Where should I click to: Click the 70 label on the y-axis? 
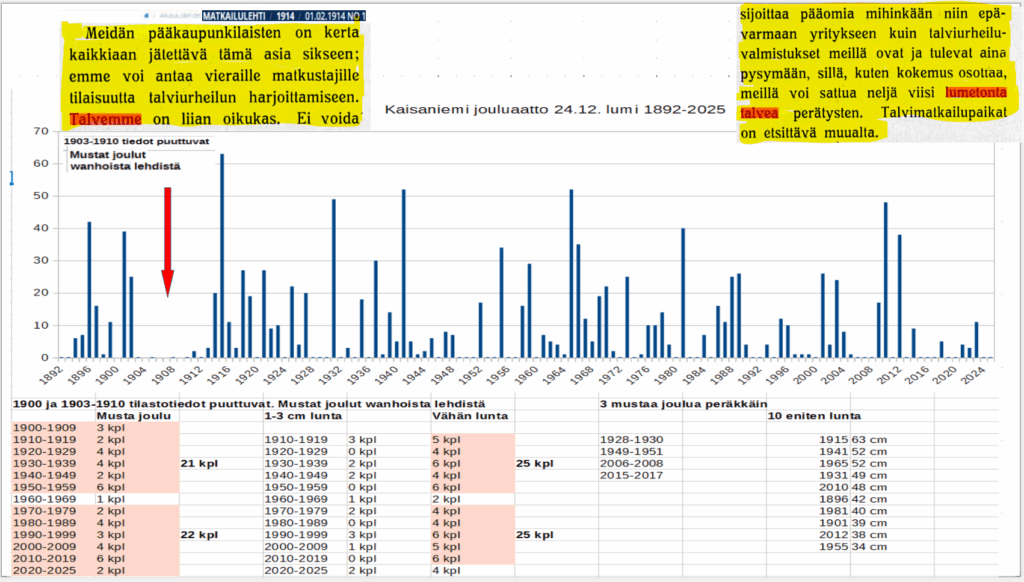pos(43,131)
